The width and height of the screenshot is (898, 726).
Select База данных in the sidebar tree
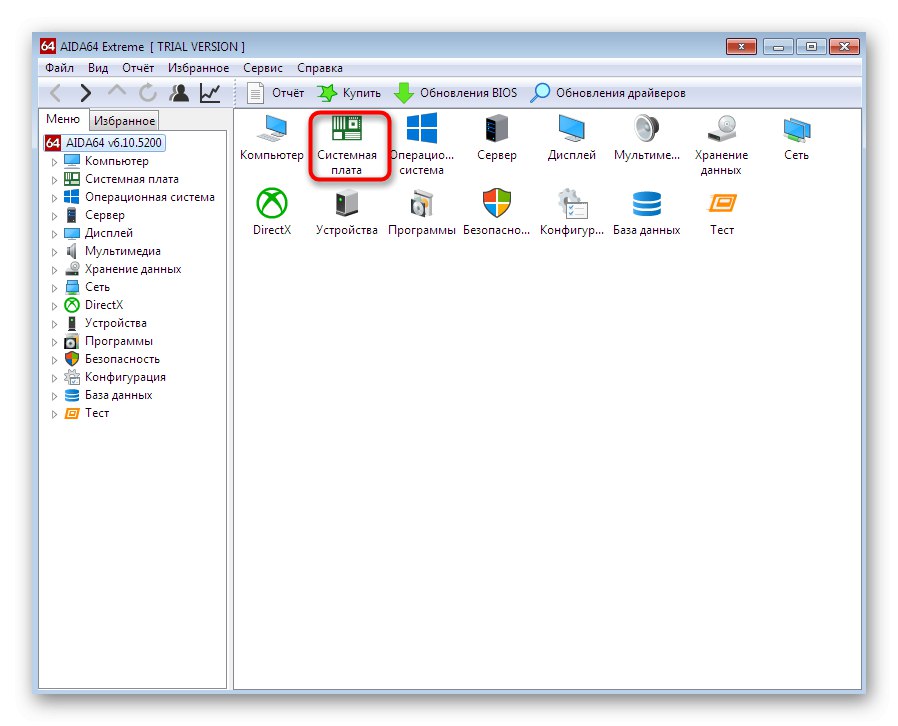click(x=118, y=395)
